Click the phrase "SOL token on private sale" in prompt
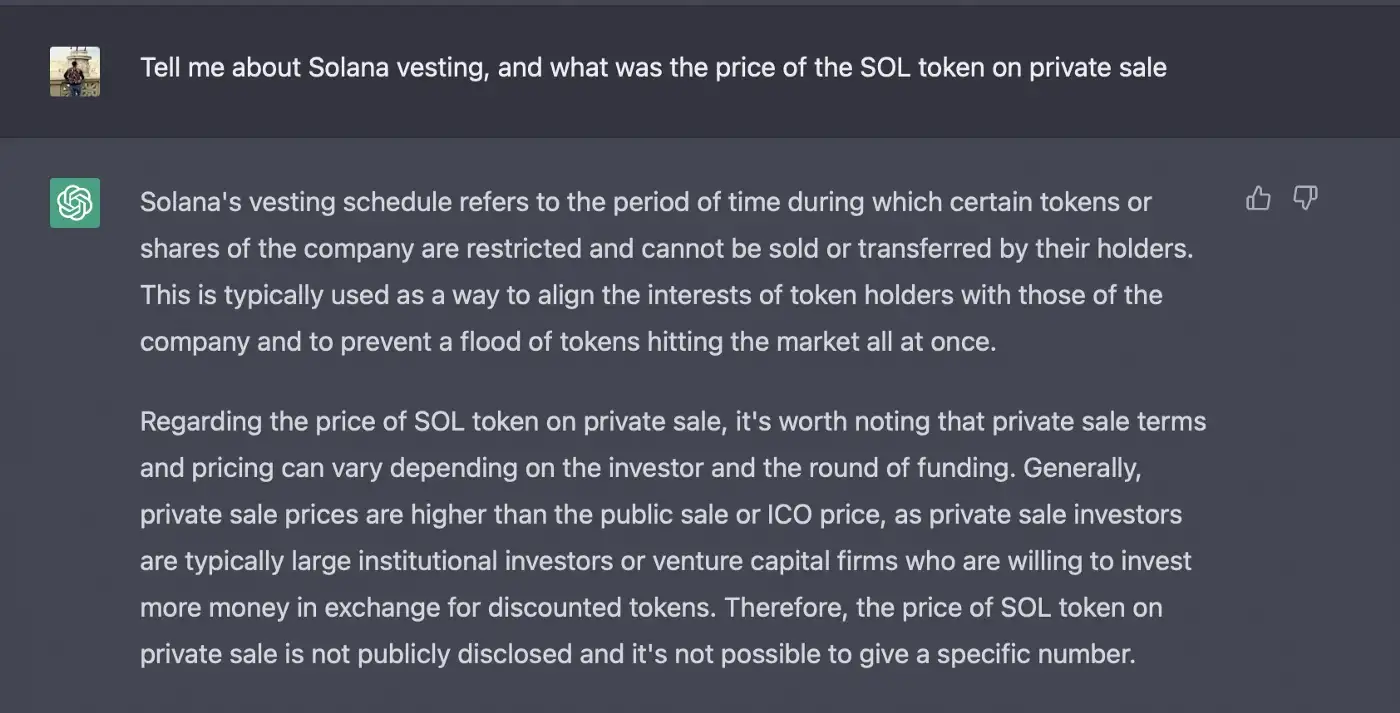Image resolution: width=1400 pixels, height=713 pixels. point(1013,68)
